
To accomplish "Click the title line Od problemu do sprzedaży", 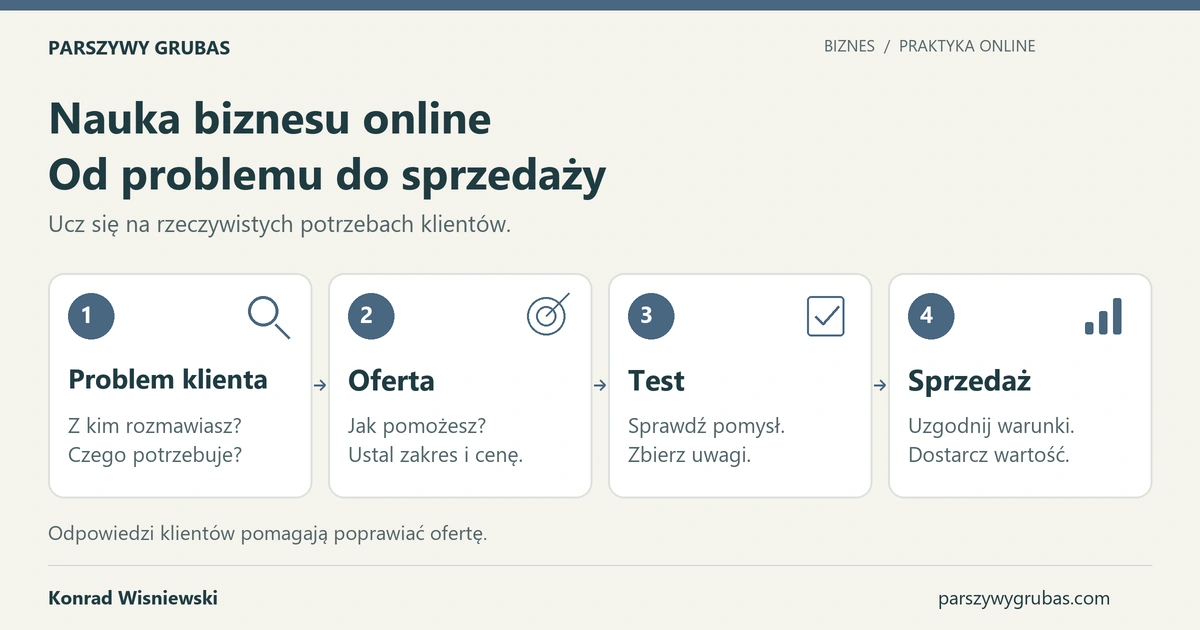I will point(327,176).
